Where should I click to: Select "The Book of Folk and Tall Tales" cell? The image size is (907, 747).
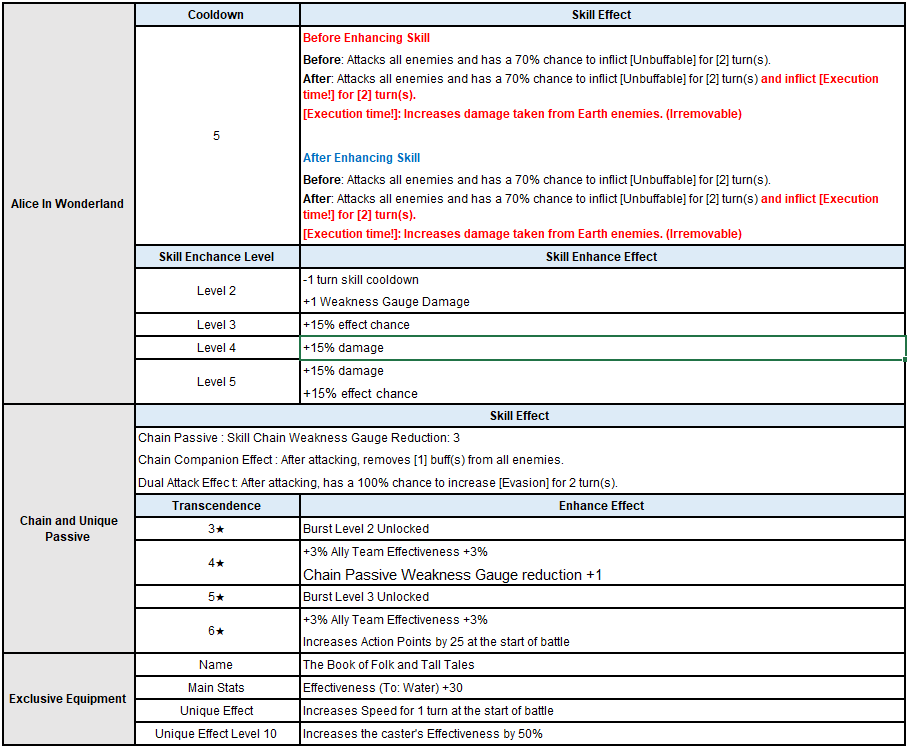602,665
